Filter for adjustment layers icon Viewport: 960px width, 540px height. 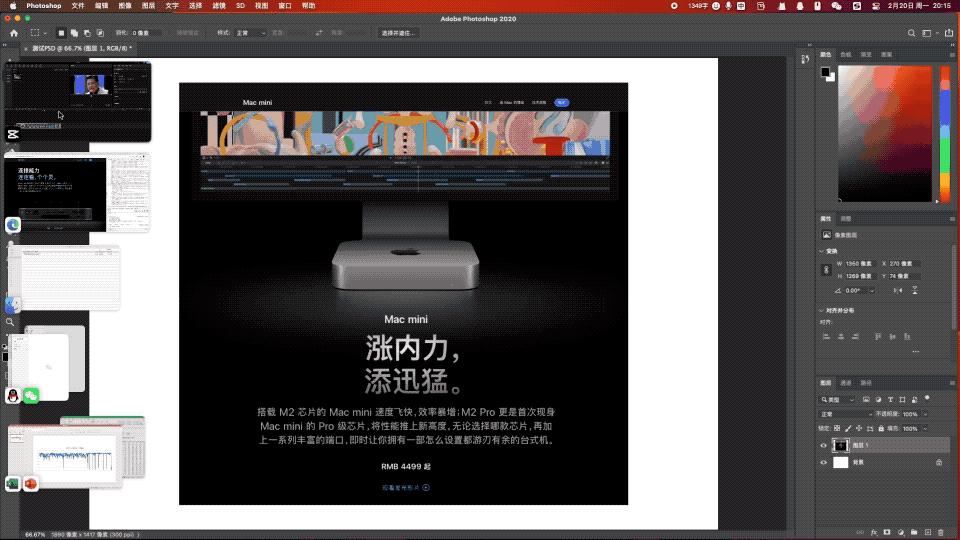click(878, 400)
